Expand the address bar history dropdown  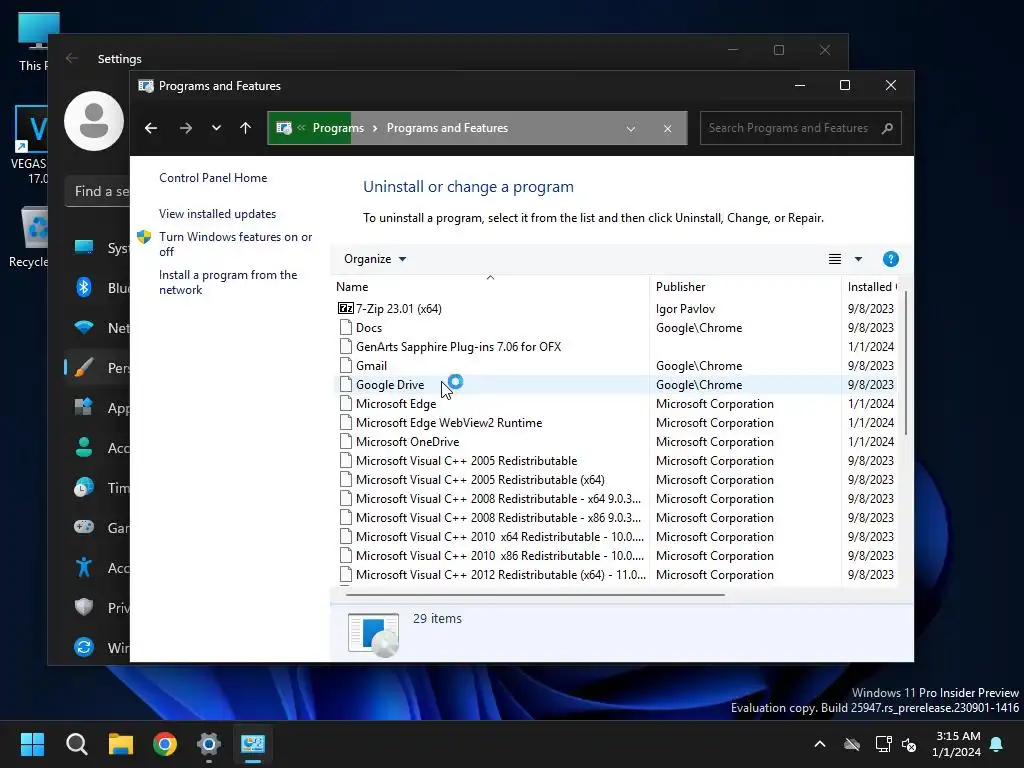click(631, 129)
